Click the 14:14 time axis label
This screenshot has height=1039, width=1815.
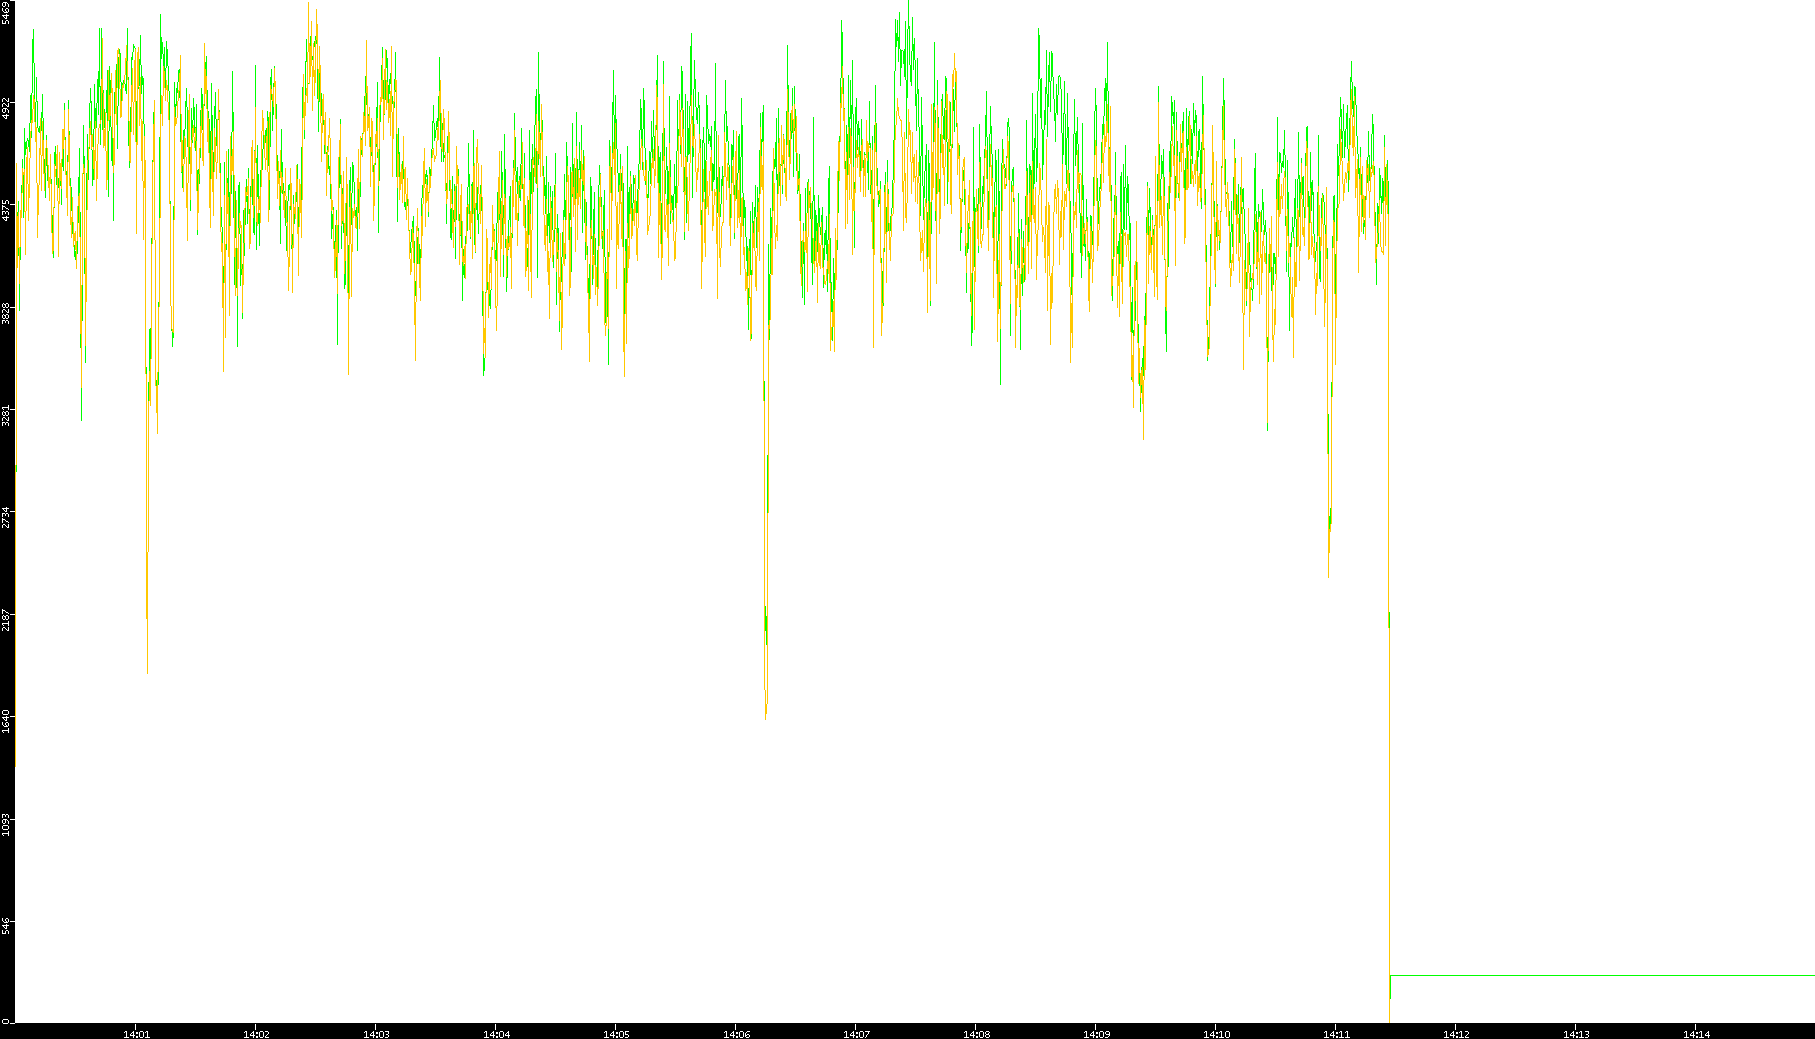[x=1696, y=1034]
